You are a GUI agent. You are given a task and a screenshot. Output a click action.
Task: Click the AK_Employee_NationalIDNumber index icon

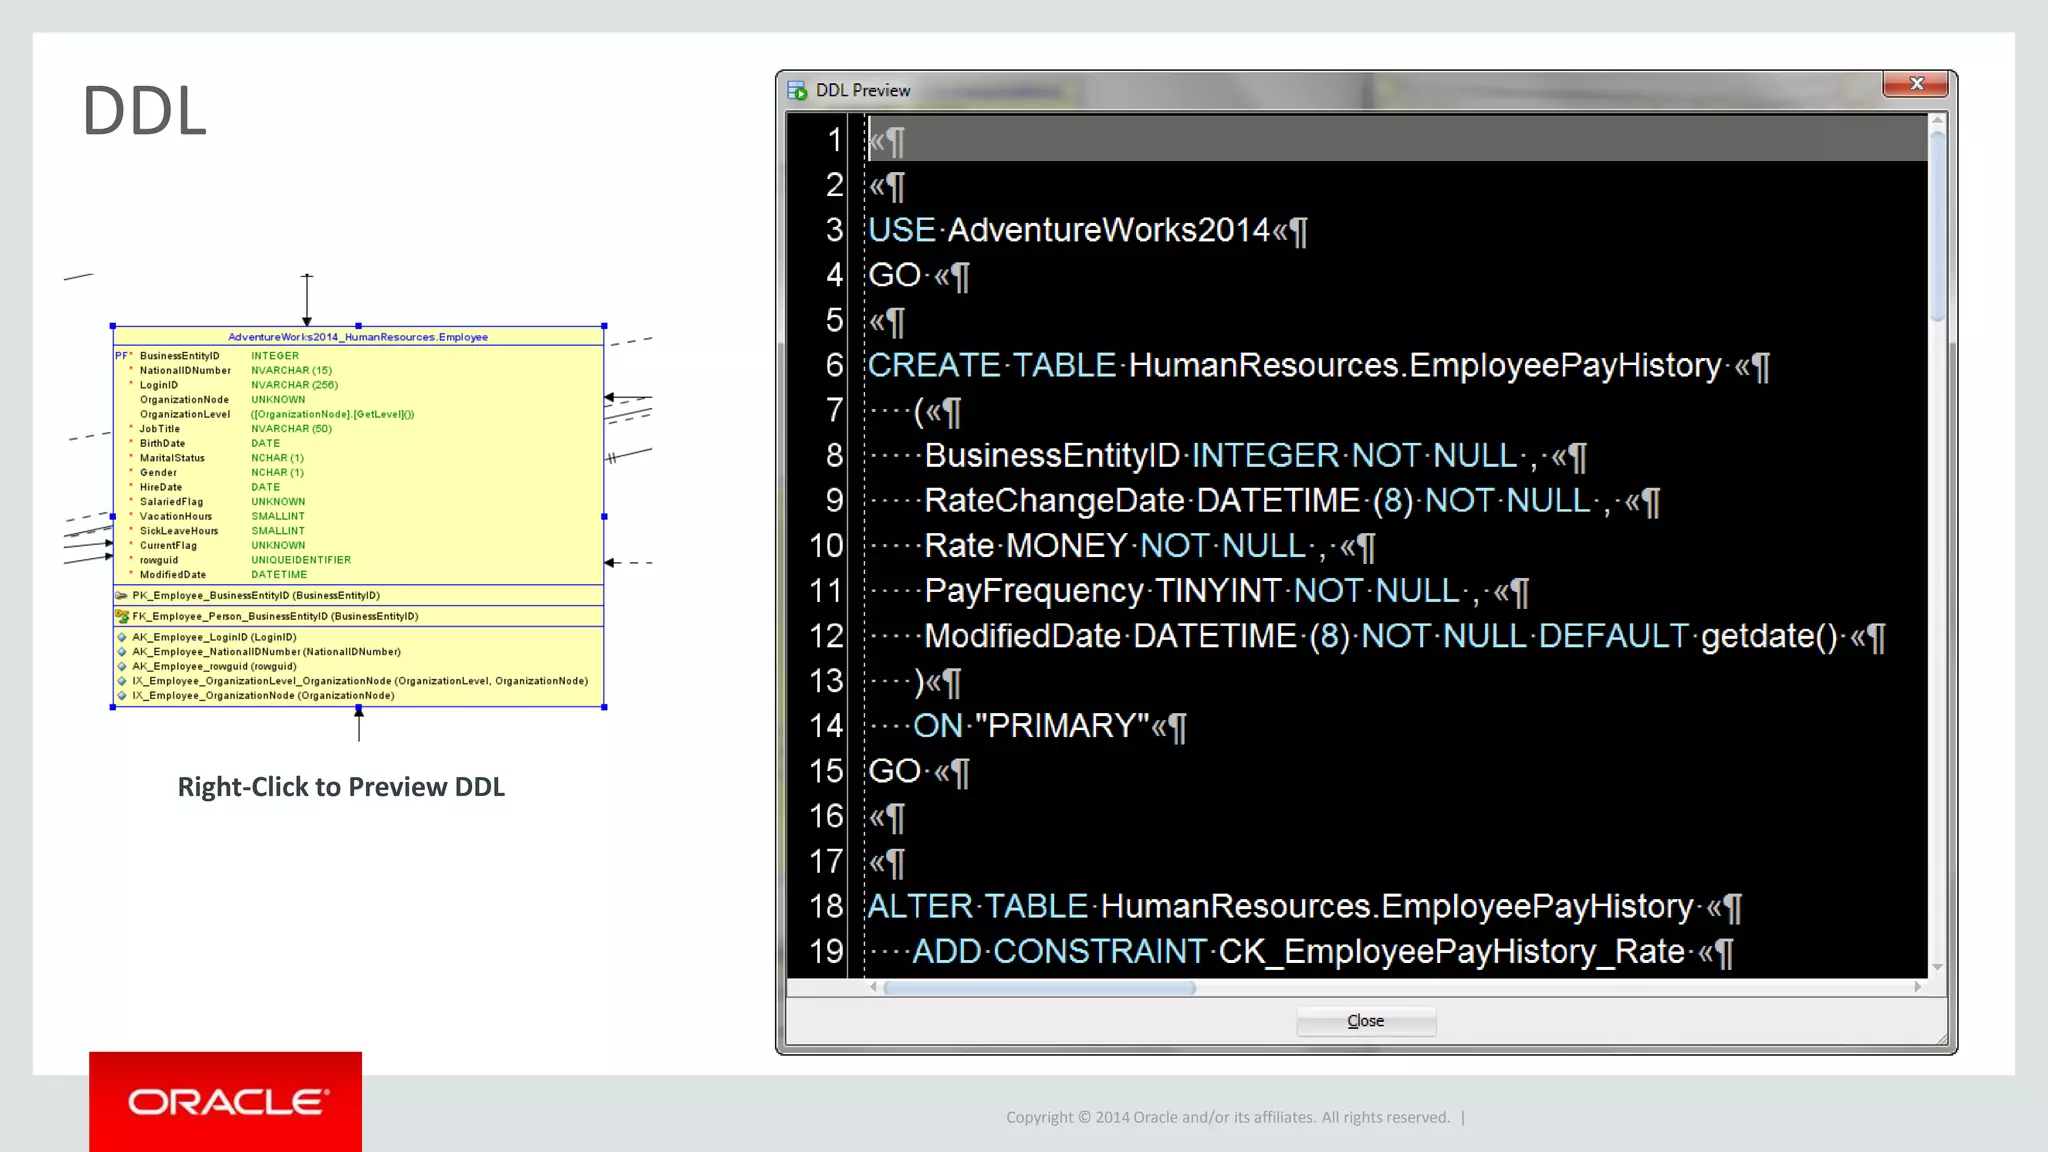pyautogui.click(x=122, y=652)
